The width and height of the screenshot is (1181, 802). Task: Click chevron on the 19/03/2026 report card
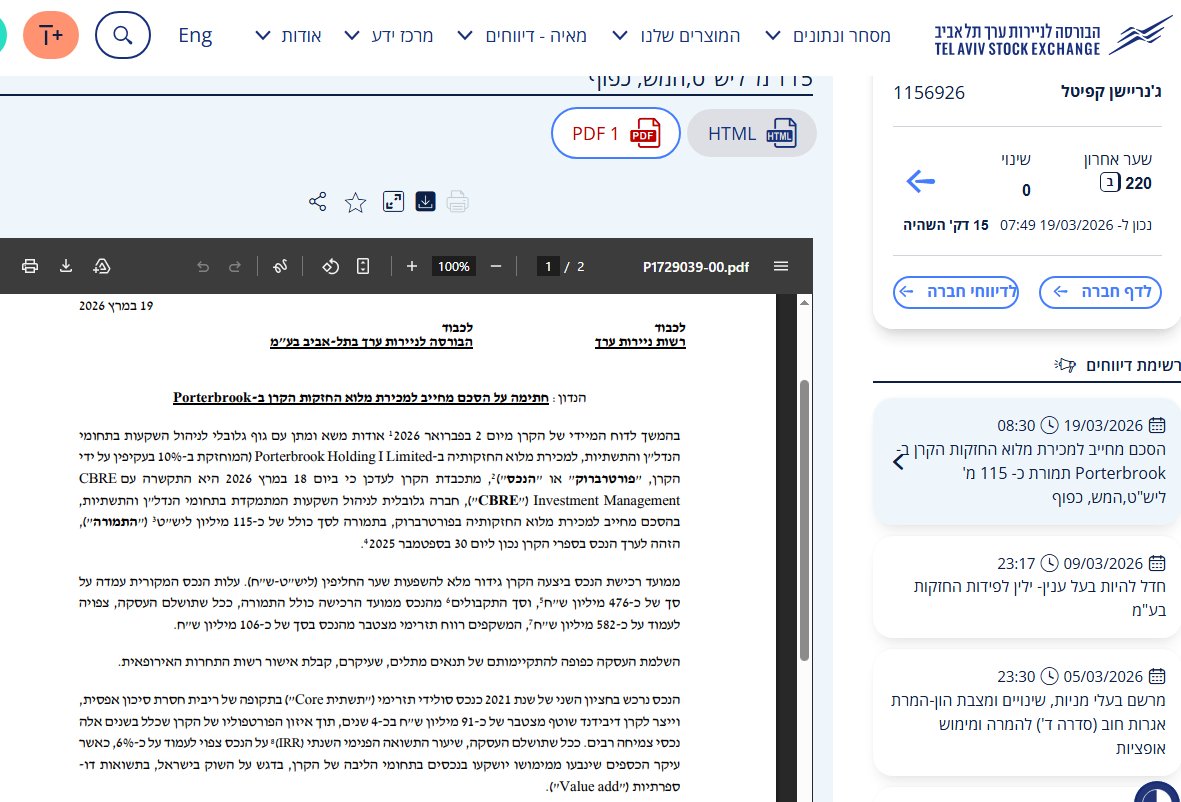point(898,462)
